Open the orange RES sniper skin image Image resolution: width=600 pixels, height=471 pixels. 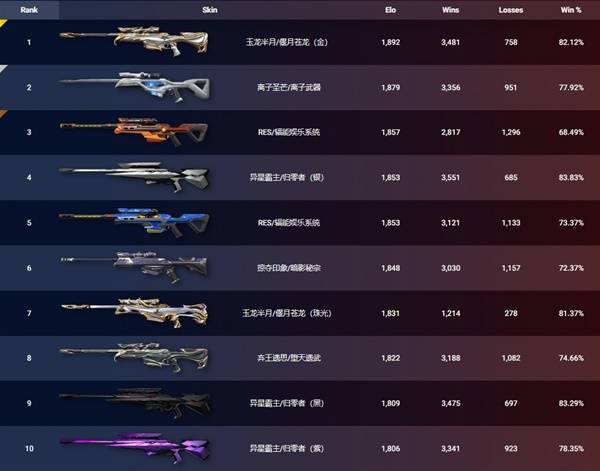(x=134, y=132)
